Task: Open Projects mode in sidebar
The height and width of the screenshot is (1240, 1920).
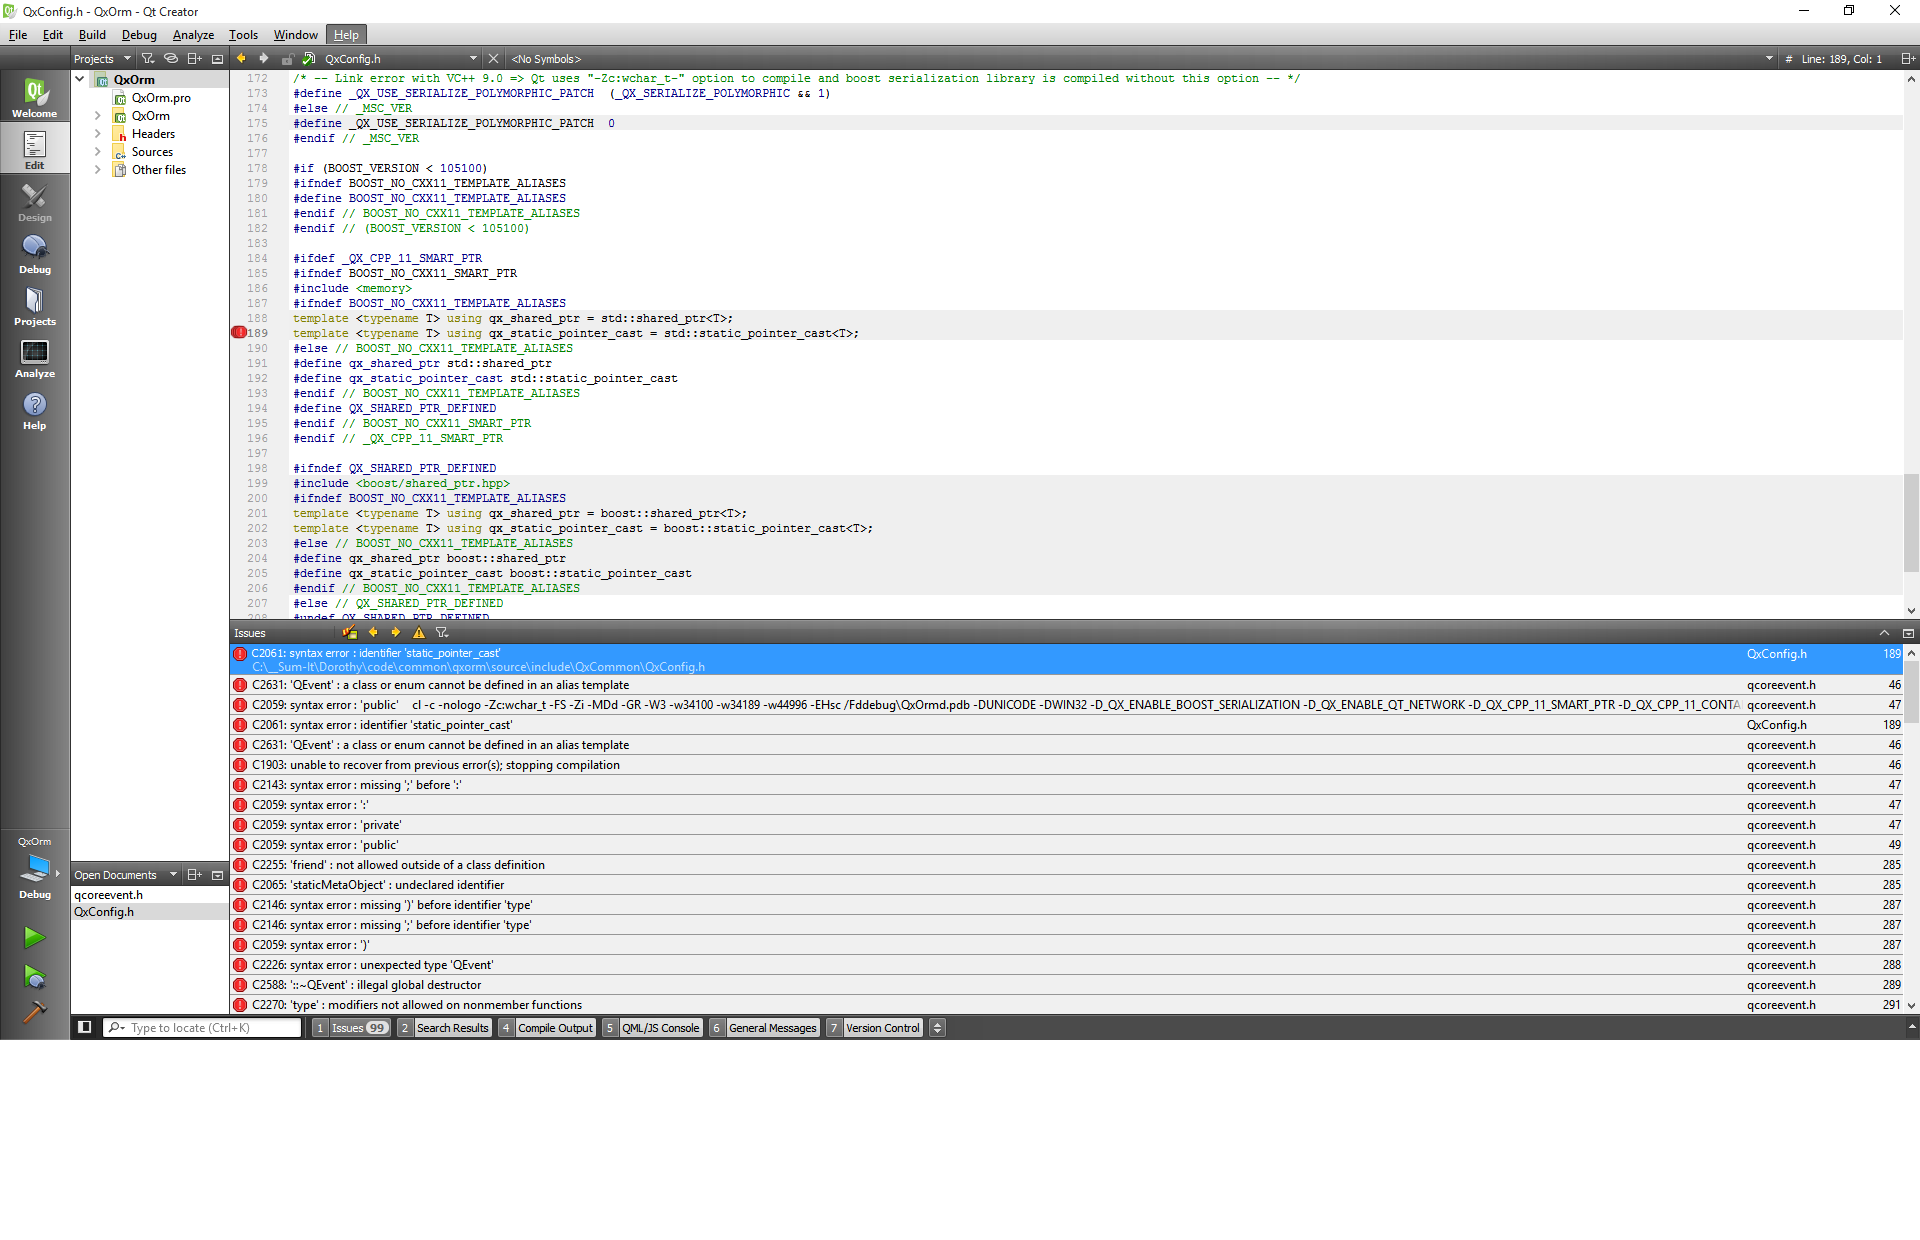Action: click(x=35, y=305)
